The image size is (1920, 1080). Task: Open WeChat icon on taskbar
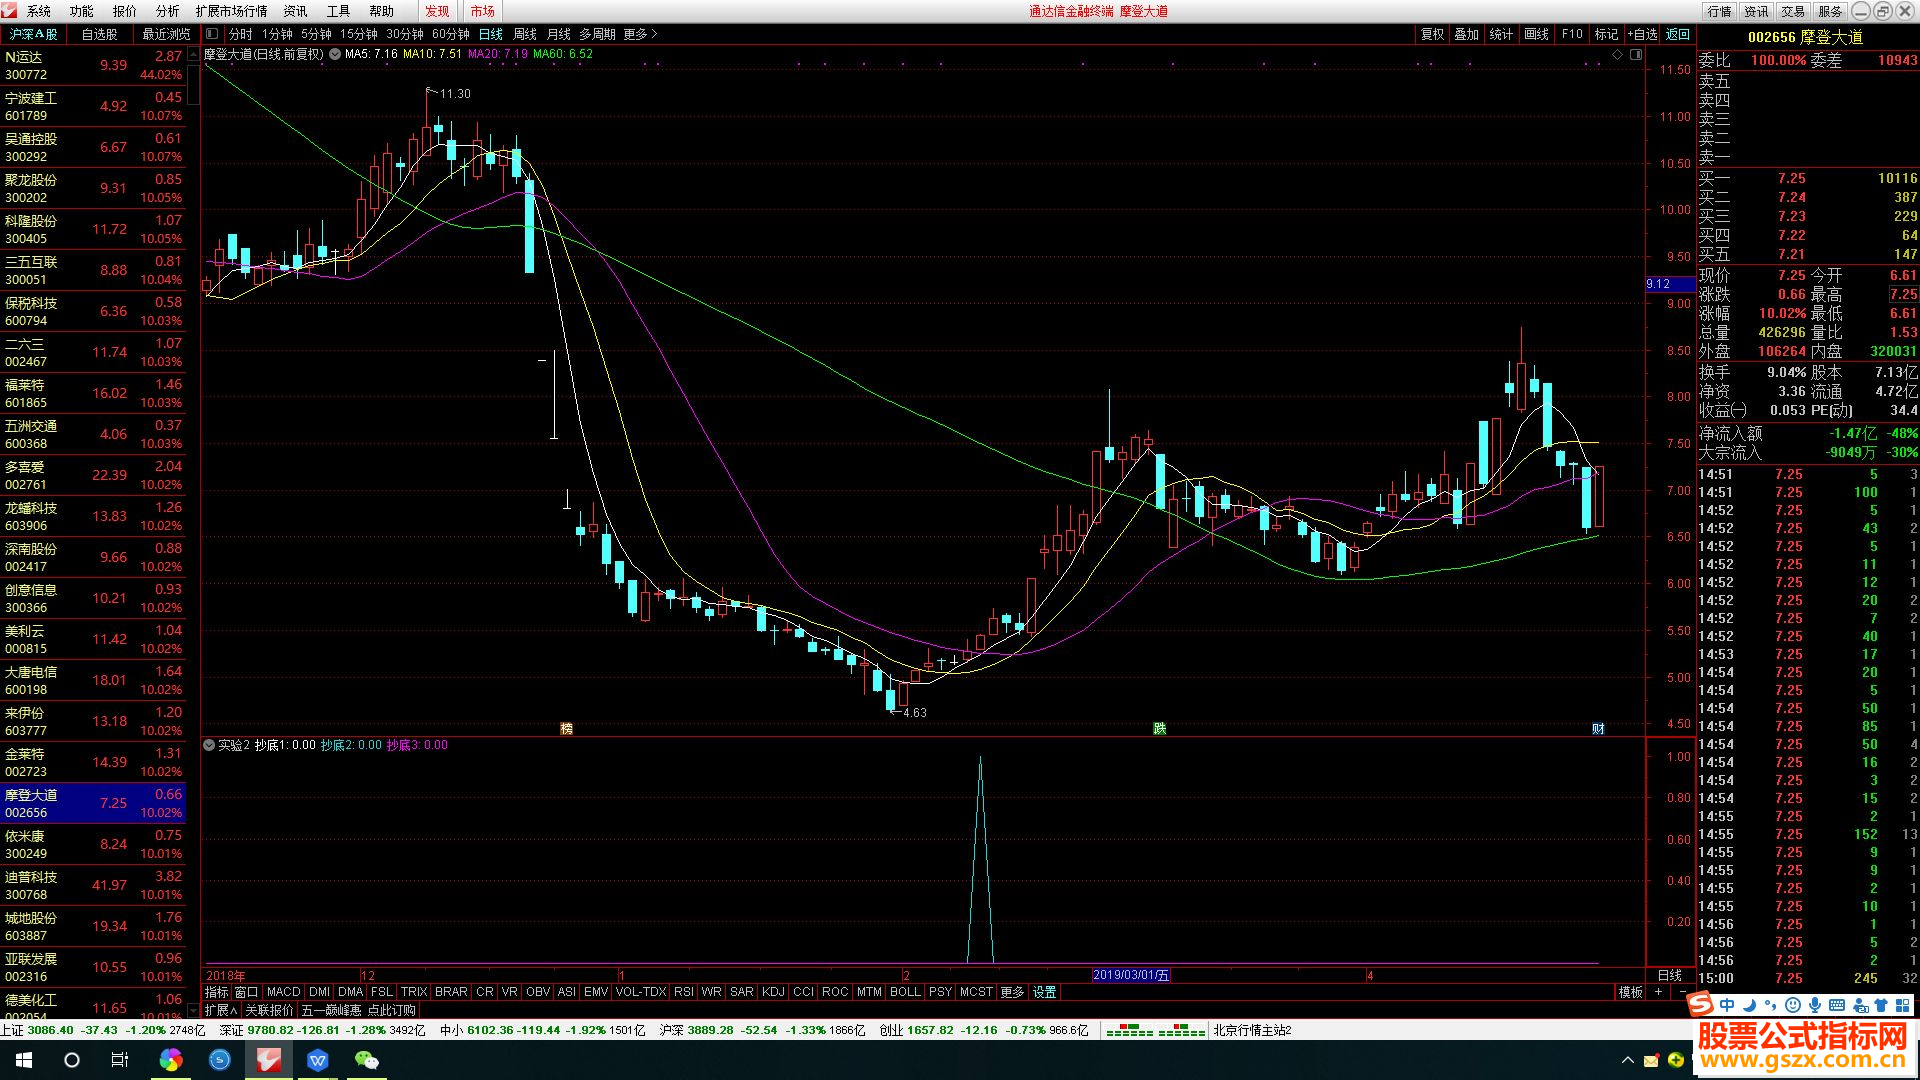(367, 1060)
